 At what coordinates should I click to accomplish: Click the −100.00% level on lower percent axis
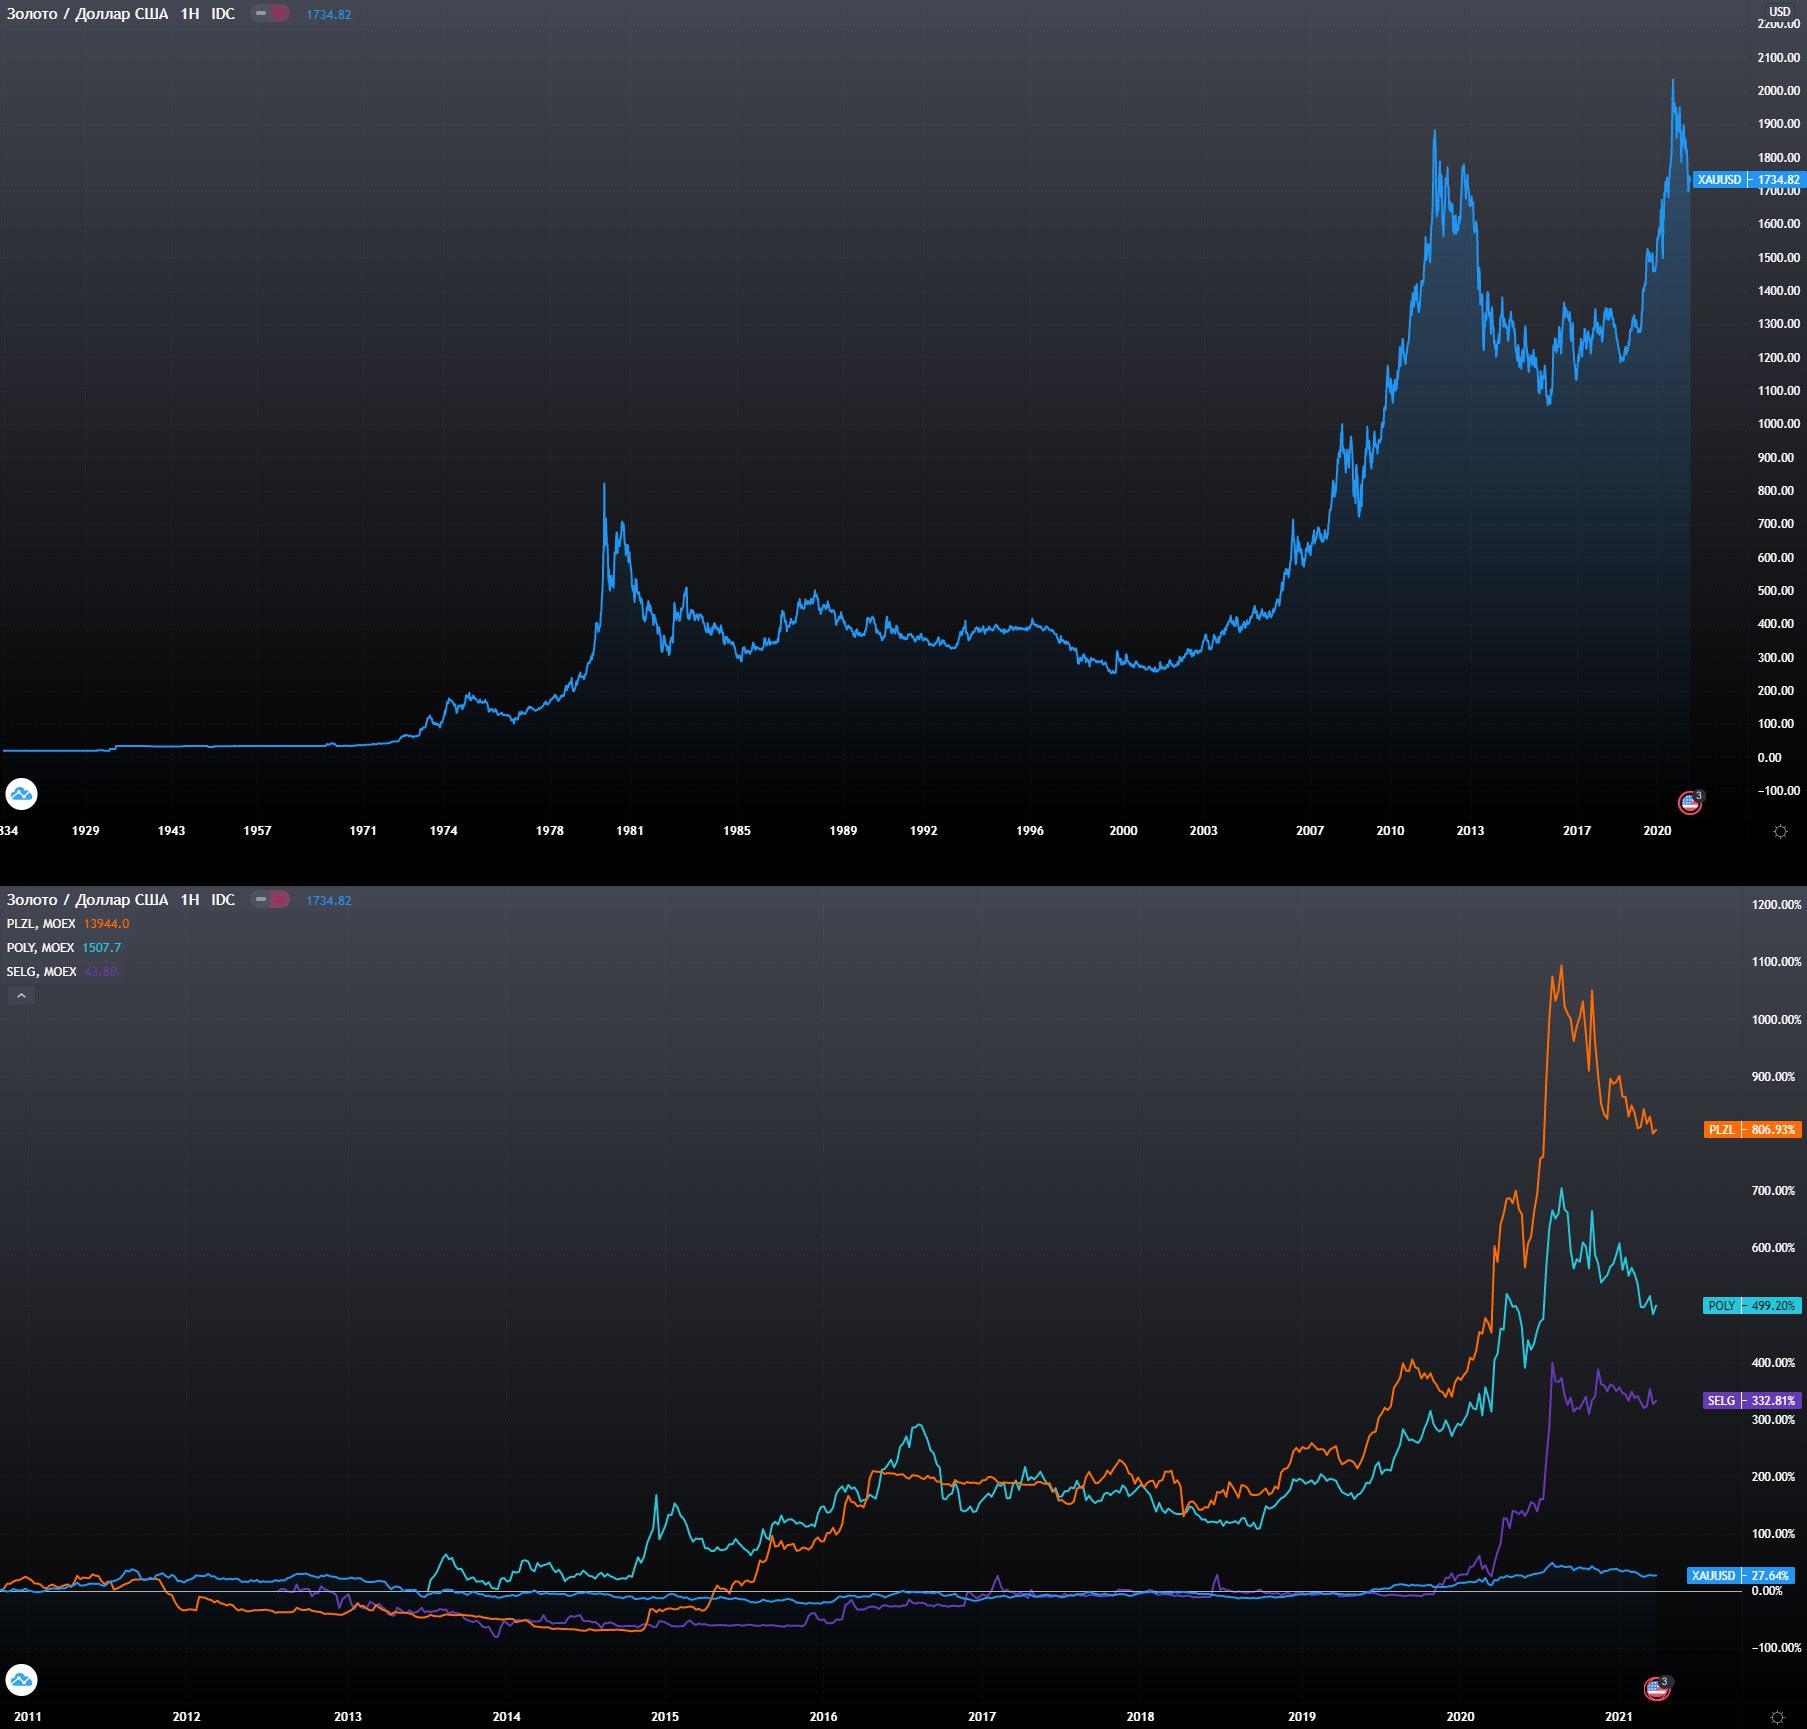[x=1776, y=1648]
